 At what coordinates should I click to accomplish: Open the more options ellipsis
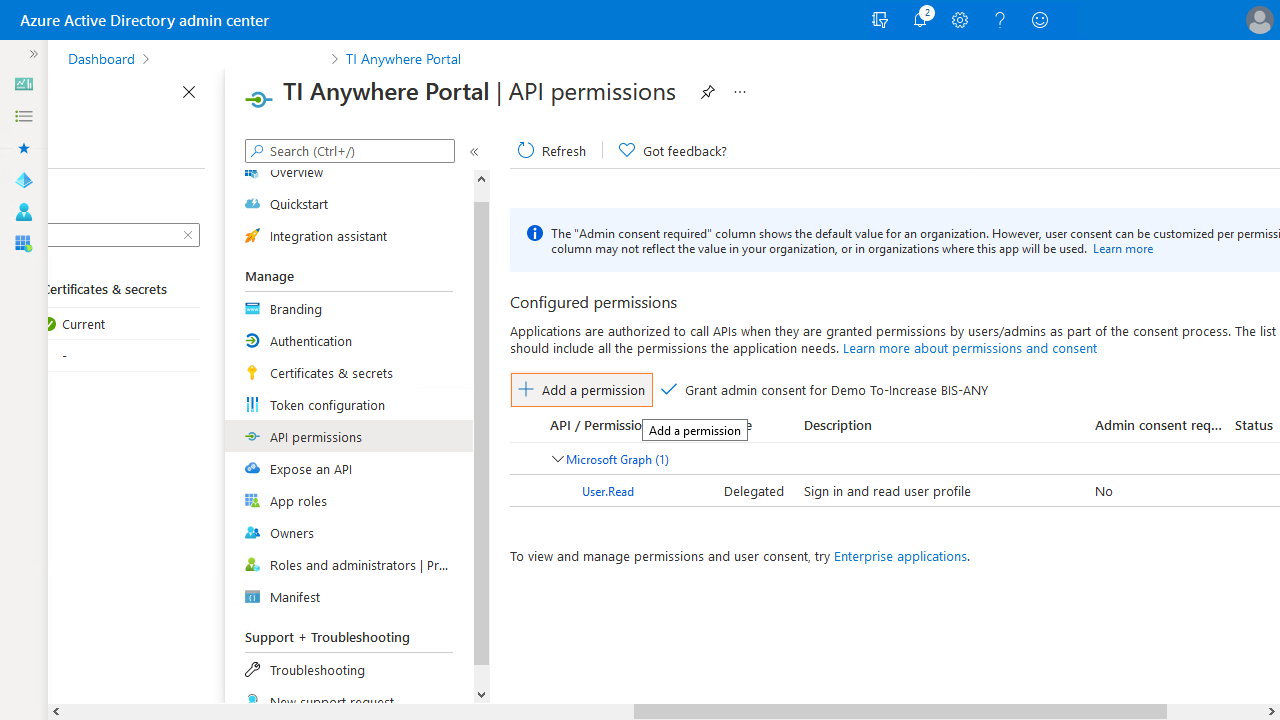coord(740,92)
